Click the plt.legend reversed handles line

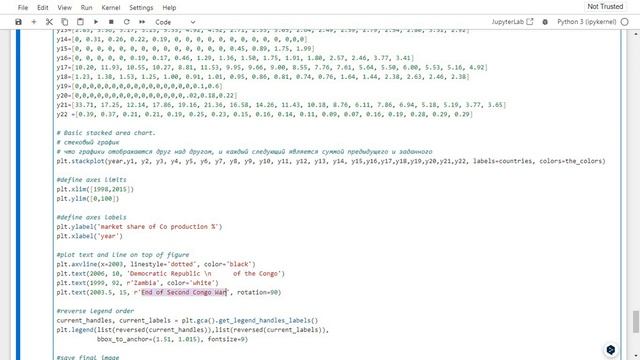pos(193,330)
